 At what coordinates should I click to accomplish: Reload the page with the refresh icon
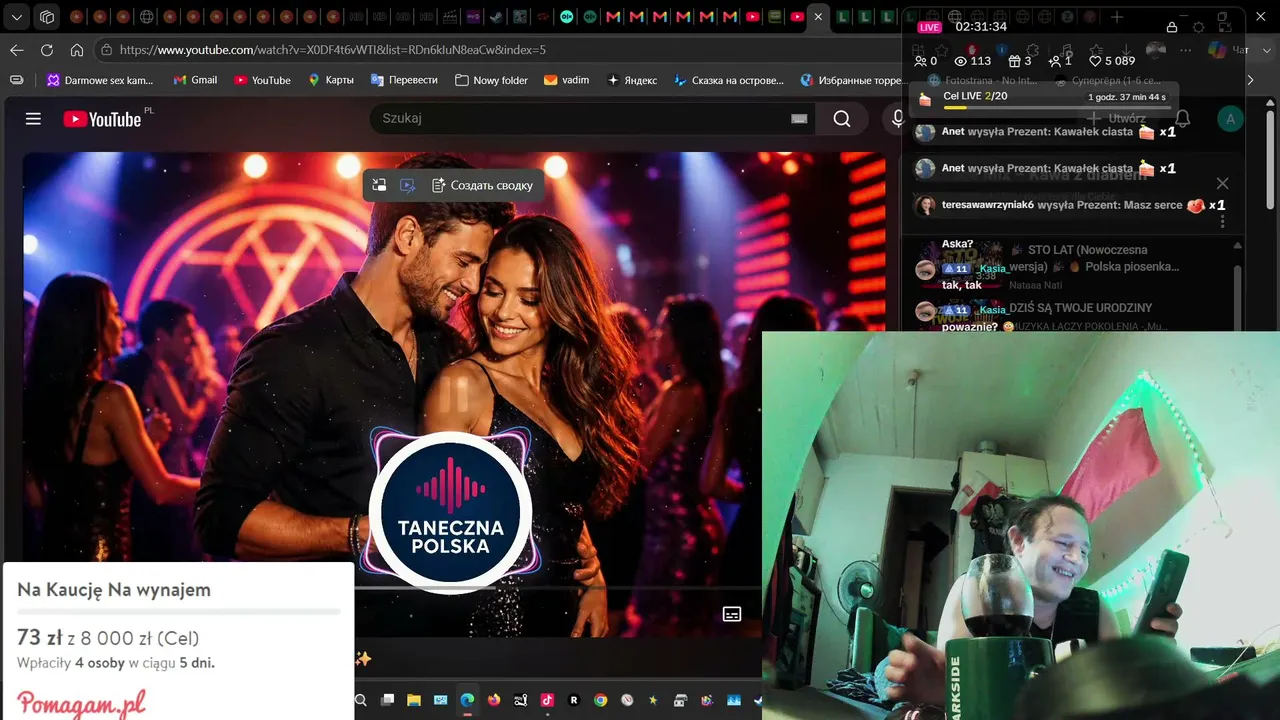click(x=47, y=50)
